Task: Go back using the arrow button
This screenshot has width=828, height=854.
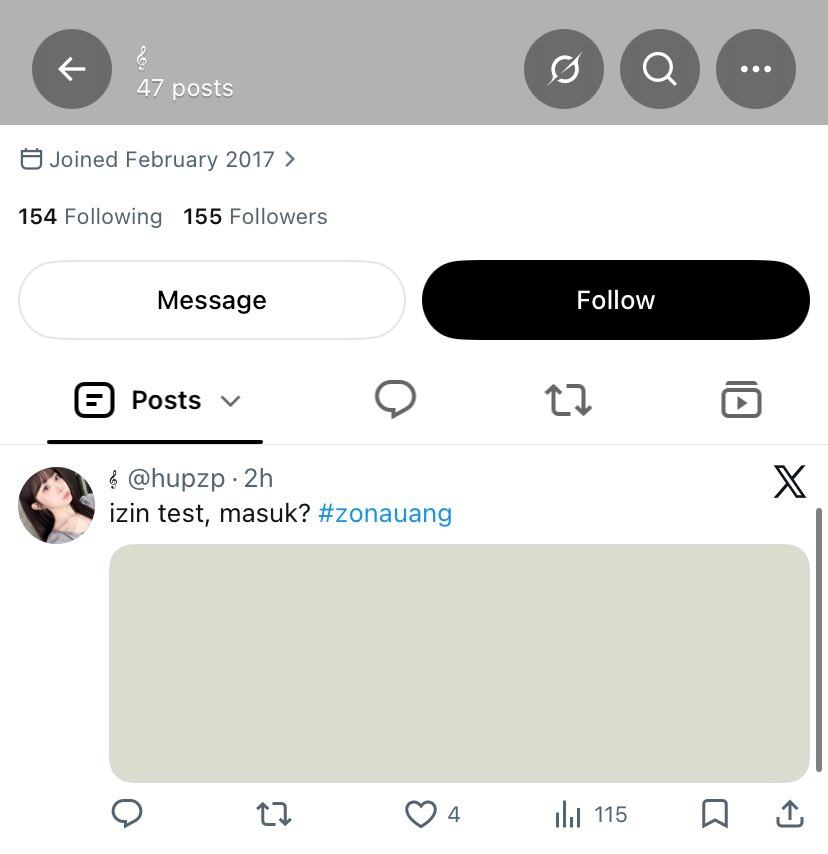Action: click(72, 69)
